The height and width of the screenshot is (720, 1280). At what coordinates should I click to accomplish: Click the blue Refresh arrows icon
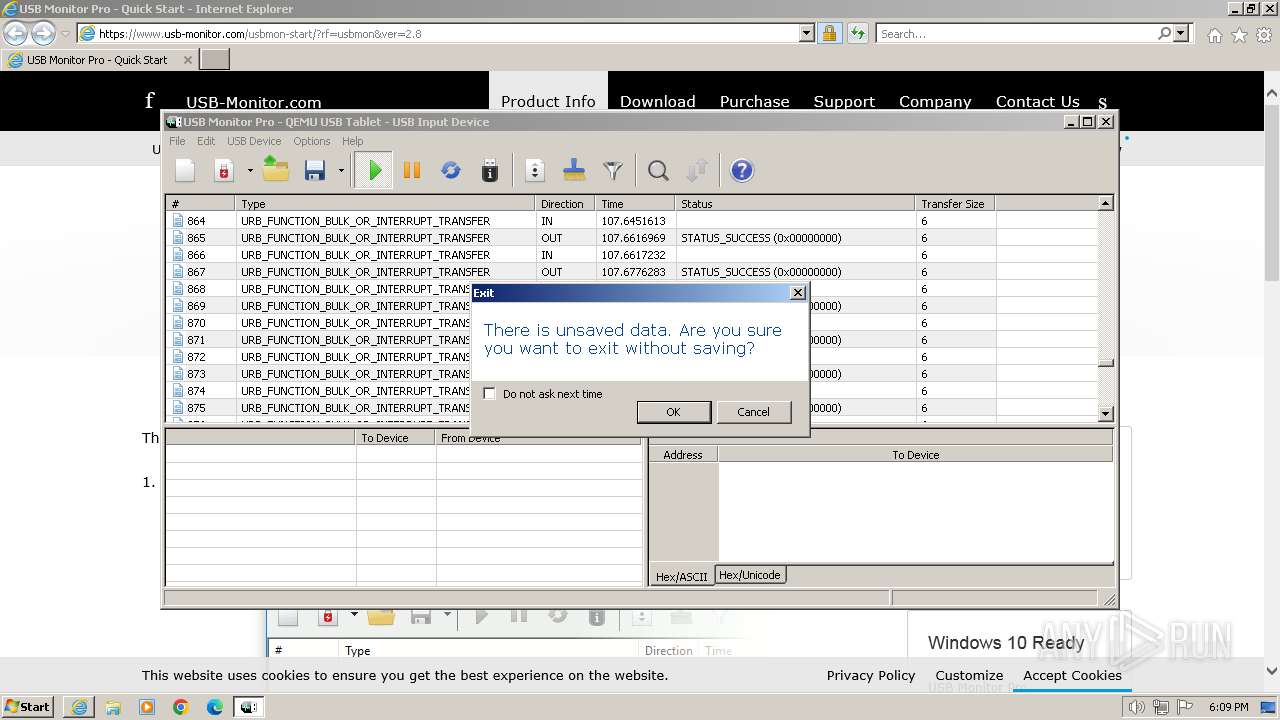[x=451, y=171]
